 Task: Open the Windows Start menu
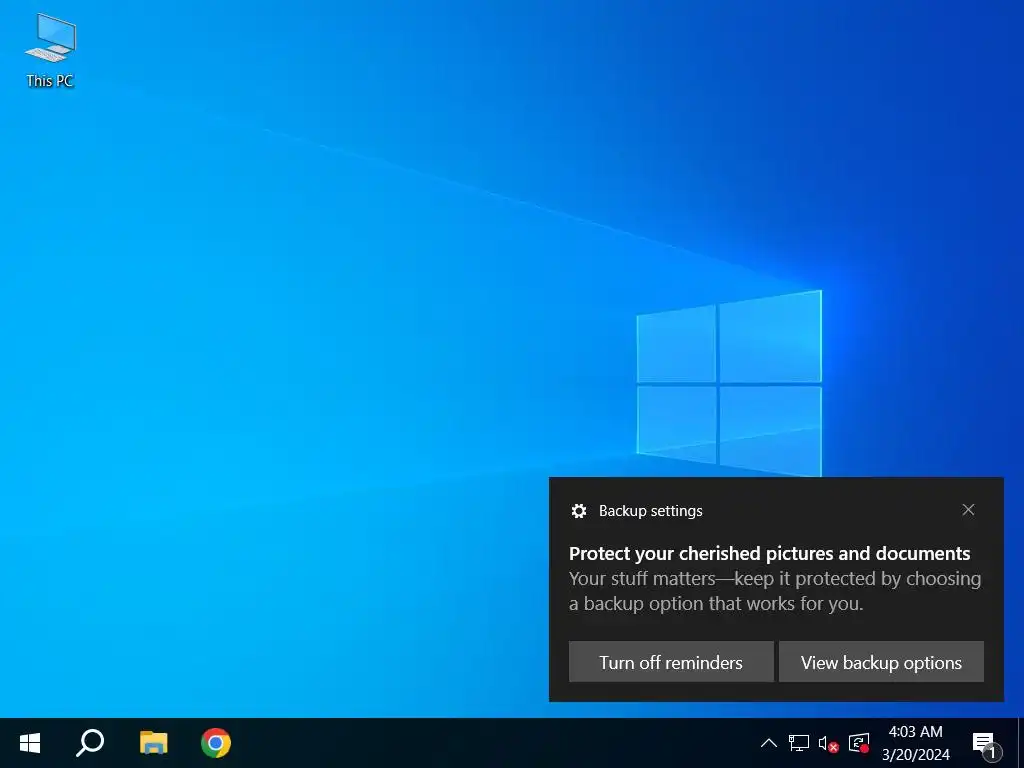pyautogui.click(x=30, y=743)
